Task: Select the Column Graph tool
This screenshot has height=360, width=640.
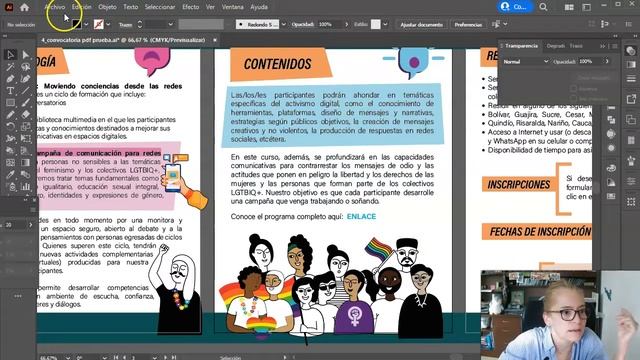Action: (x=26, y=187)
